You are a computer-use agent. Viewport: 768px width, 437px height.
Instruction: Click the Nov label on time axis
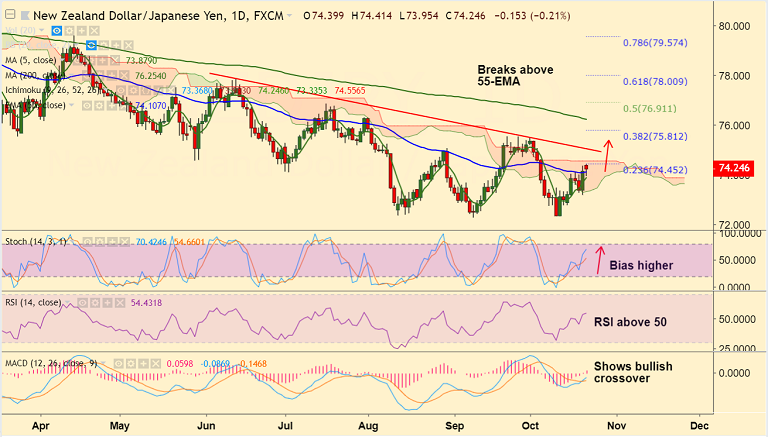(x=616, y=426)
